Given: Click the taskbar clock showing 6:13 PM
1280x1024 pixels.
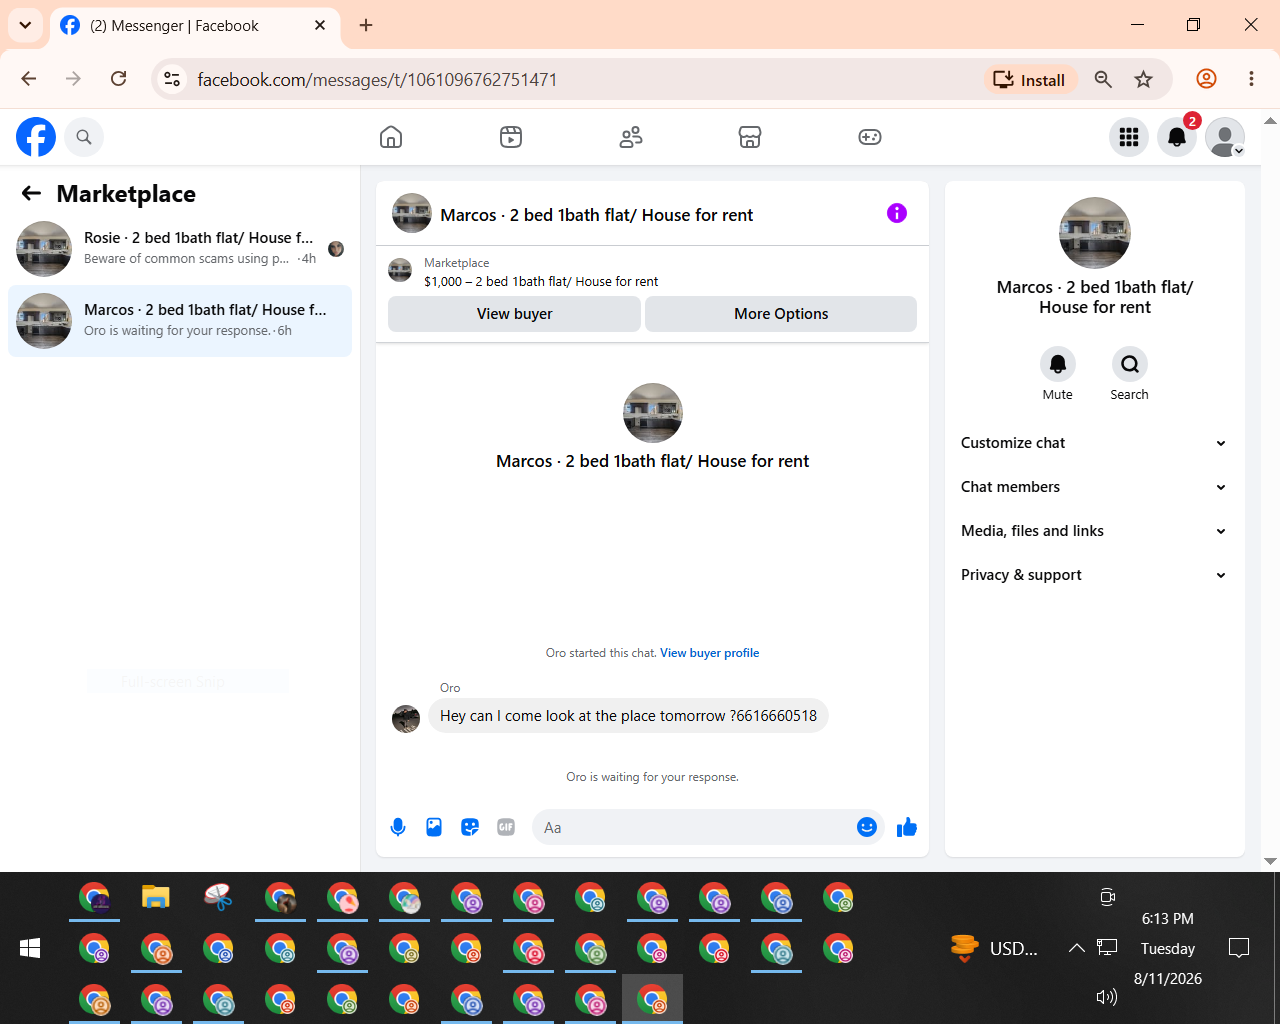Looking at the screenshot, I should click(1168, 919).
